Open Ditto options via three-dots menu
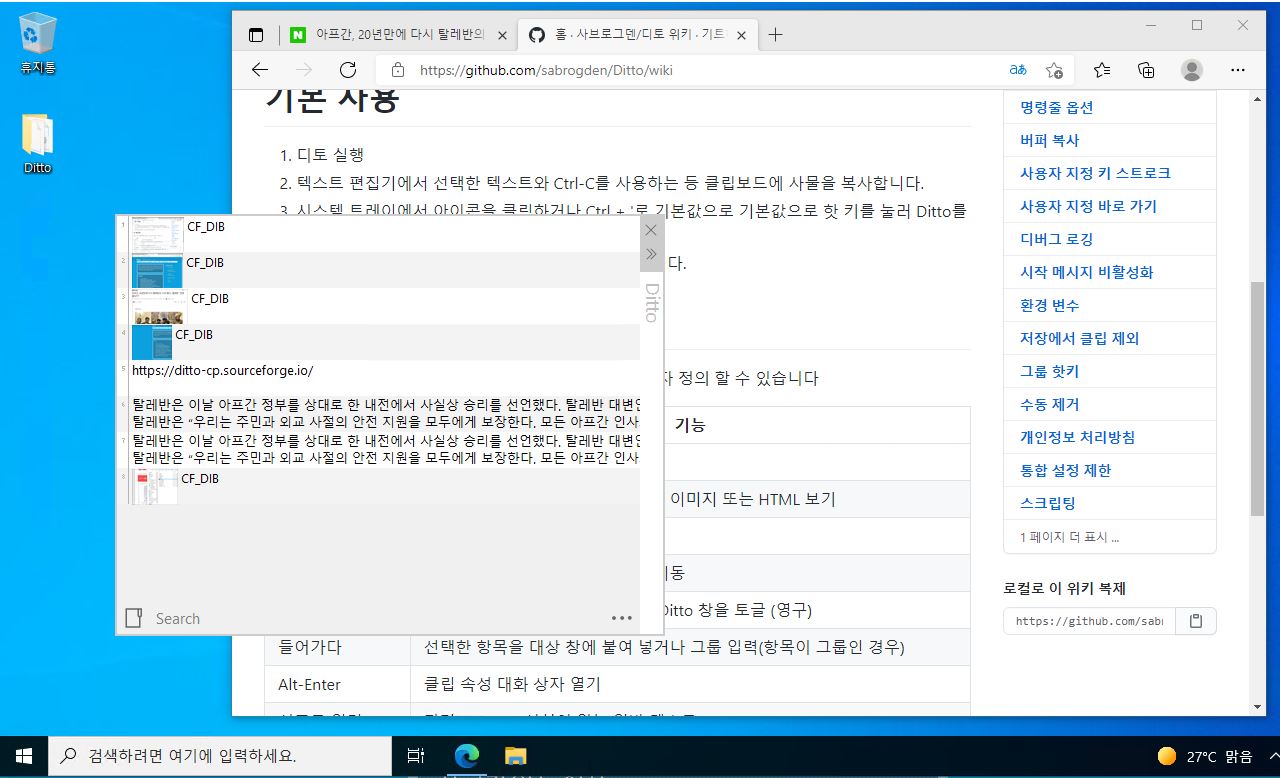 pos(622,618)
